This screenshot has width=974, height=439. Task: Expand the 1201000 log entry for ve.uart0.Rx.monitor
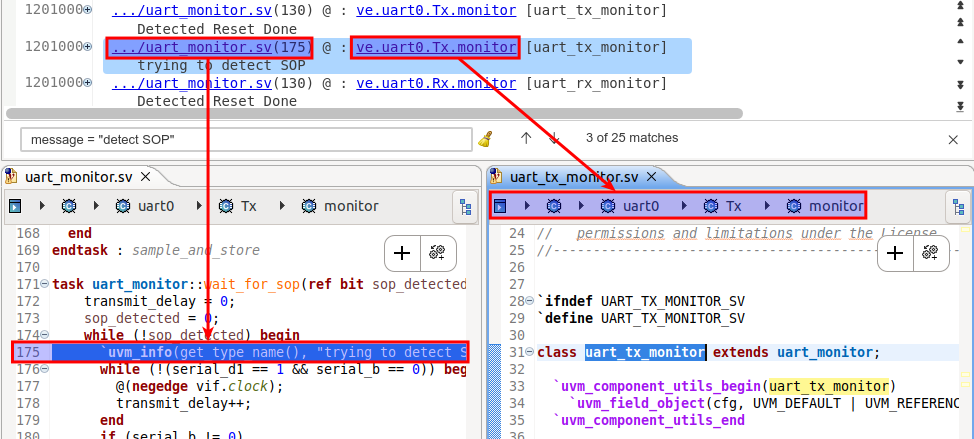click(x=88, y=83)
